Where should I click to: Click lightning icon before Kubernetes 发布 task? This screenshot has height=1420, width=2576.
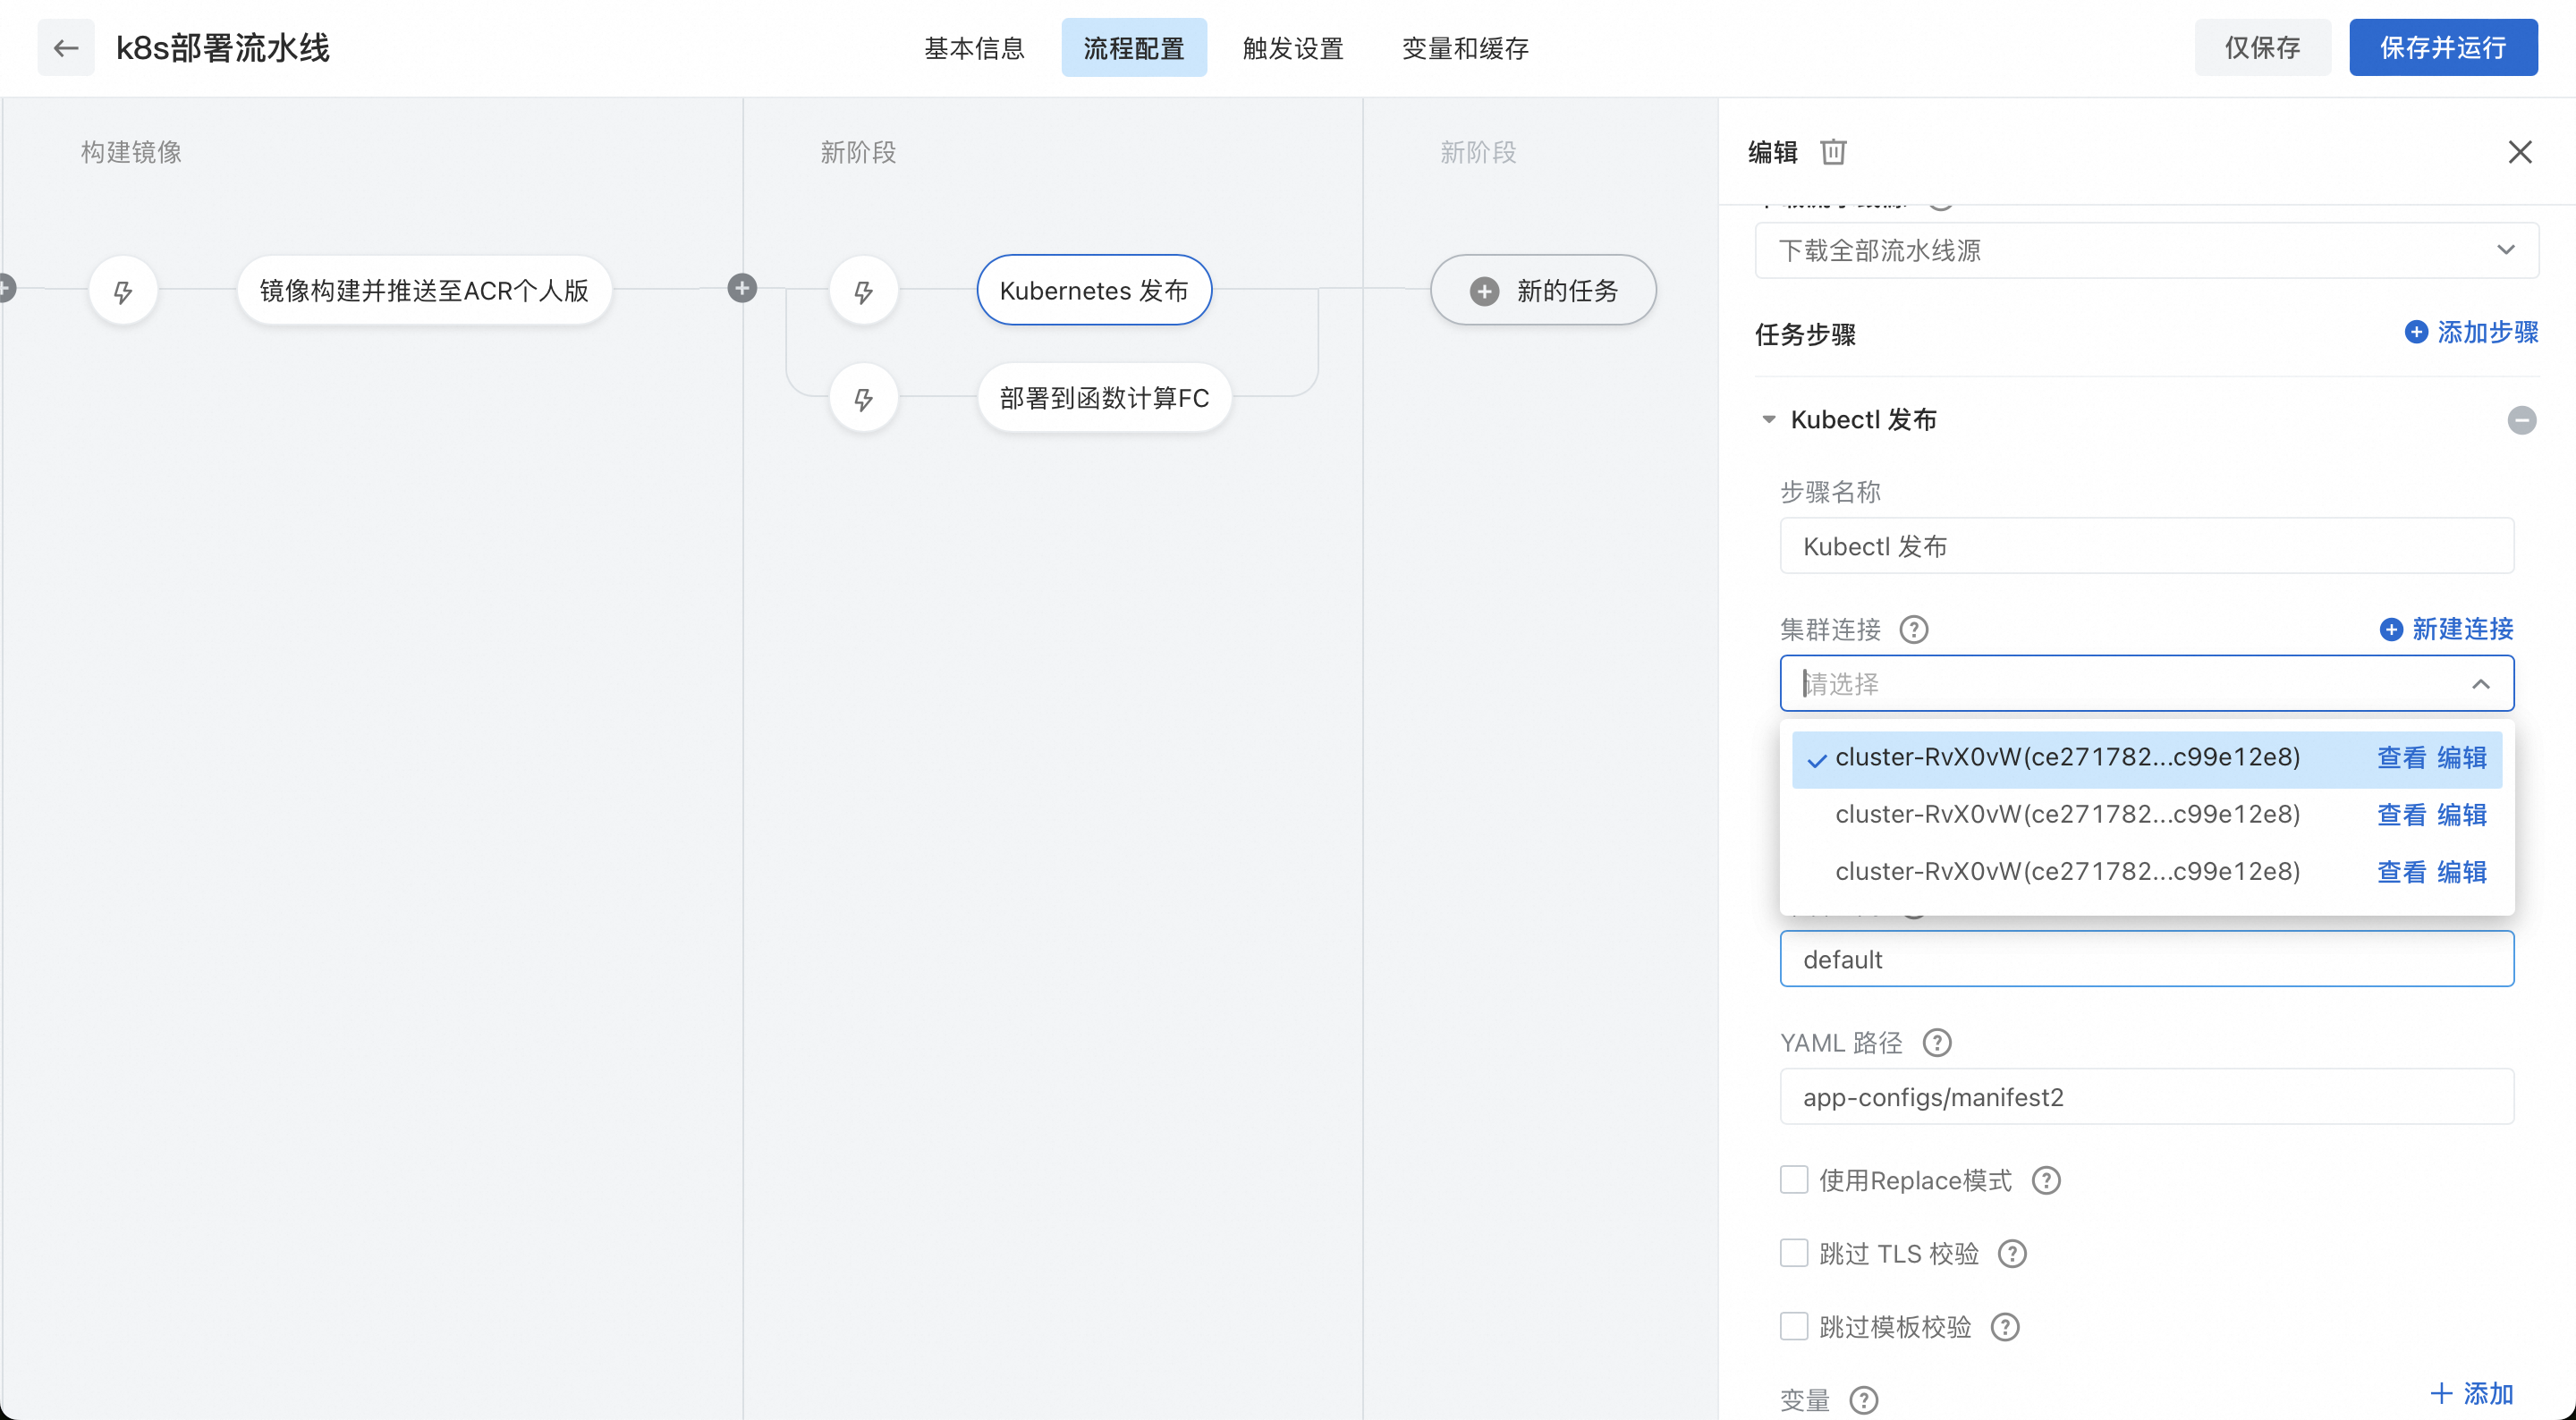[x=863, y=292]
